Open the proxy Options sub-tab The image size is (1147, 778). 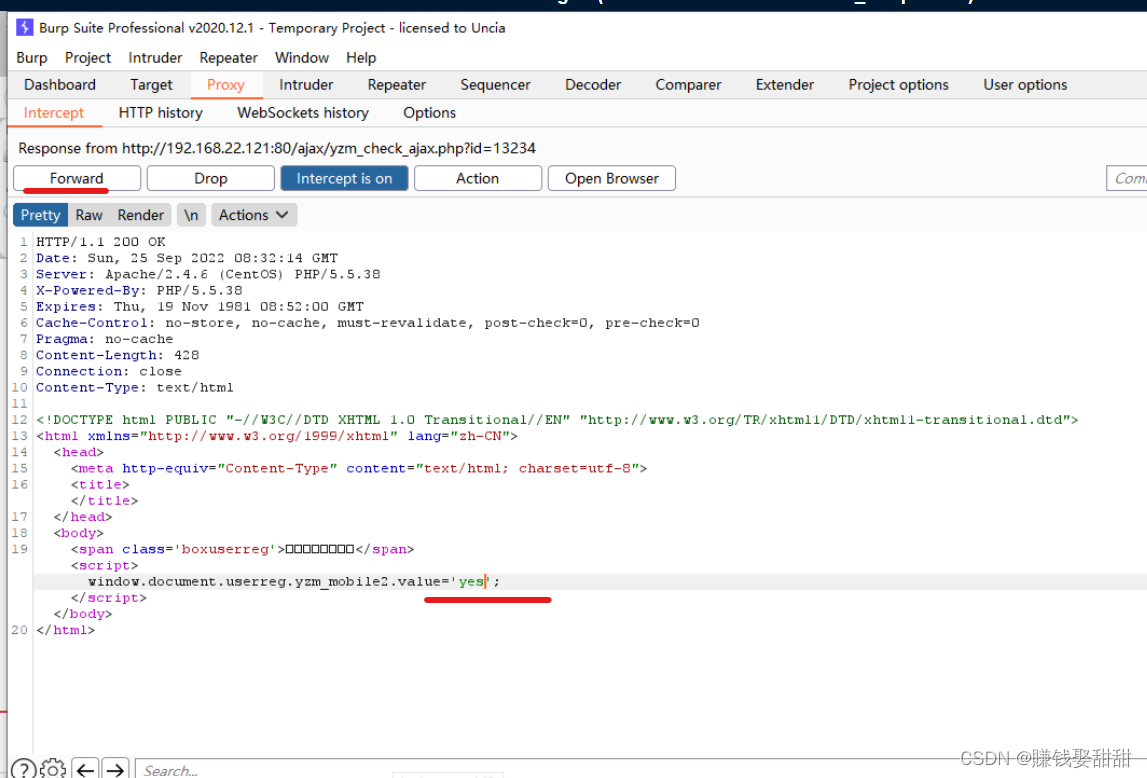pyautogui.click(x=429, y=113)
